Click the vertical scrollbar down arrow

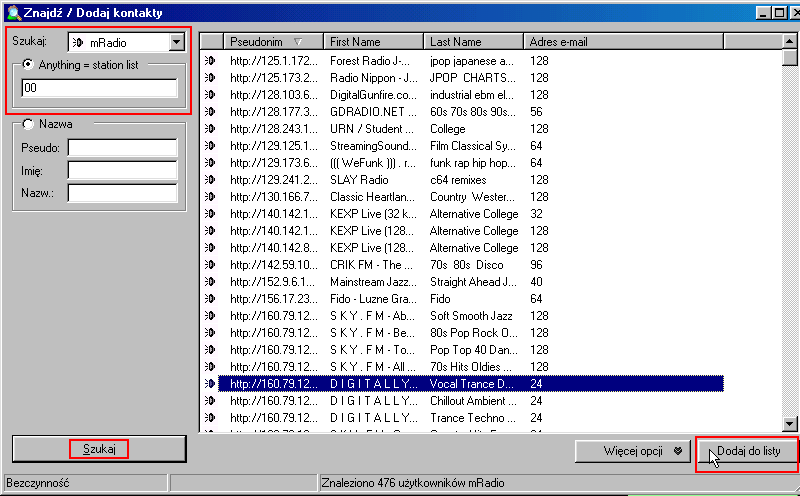click(790, 423)
